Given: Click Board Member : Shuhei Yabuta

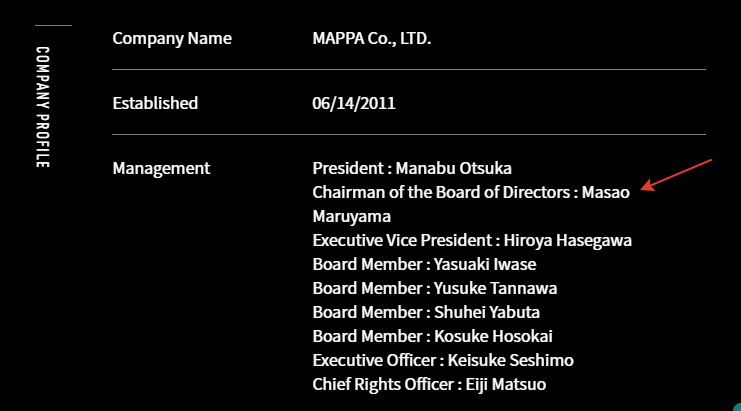Looking at the screenshot, I should coord(426,312).
